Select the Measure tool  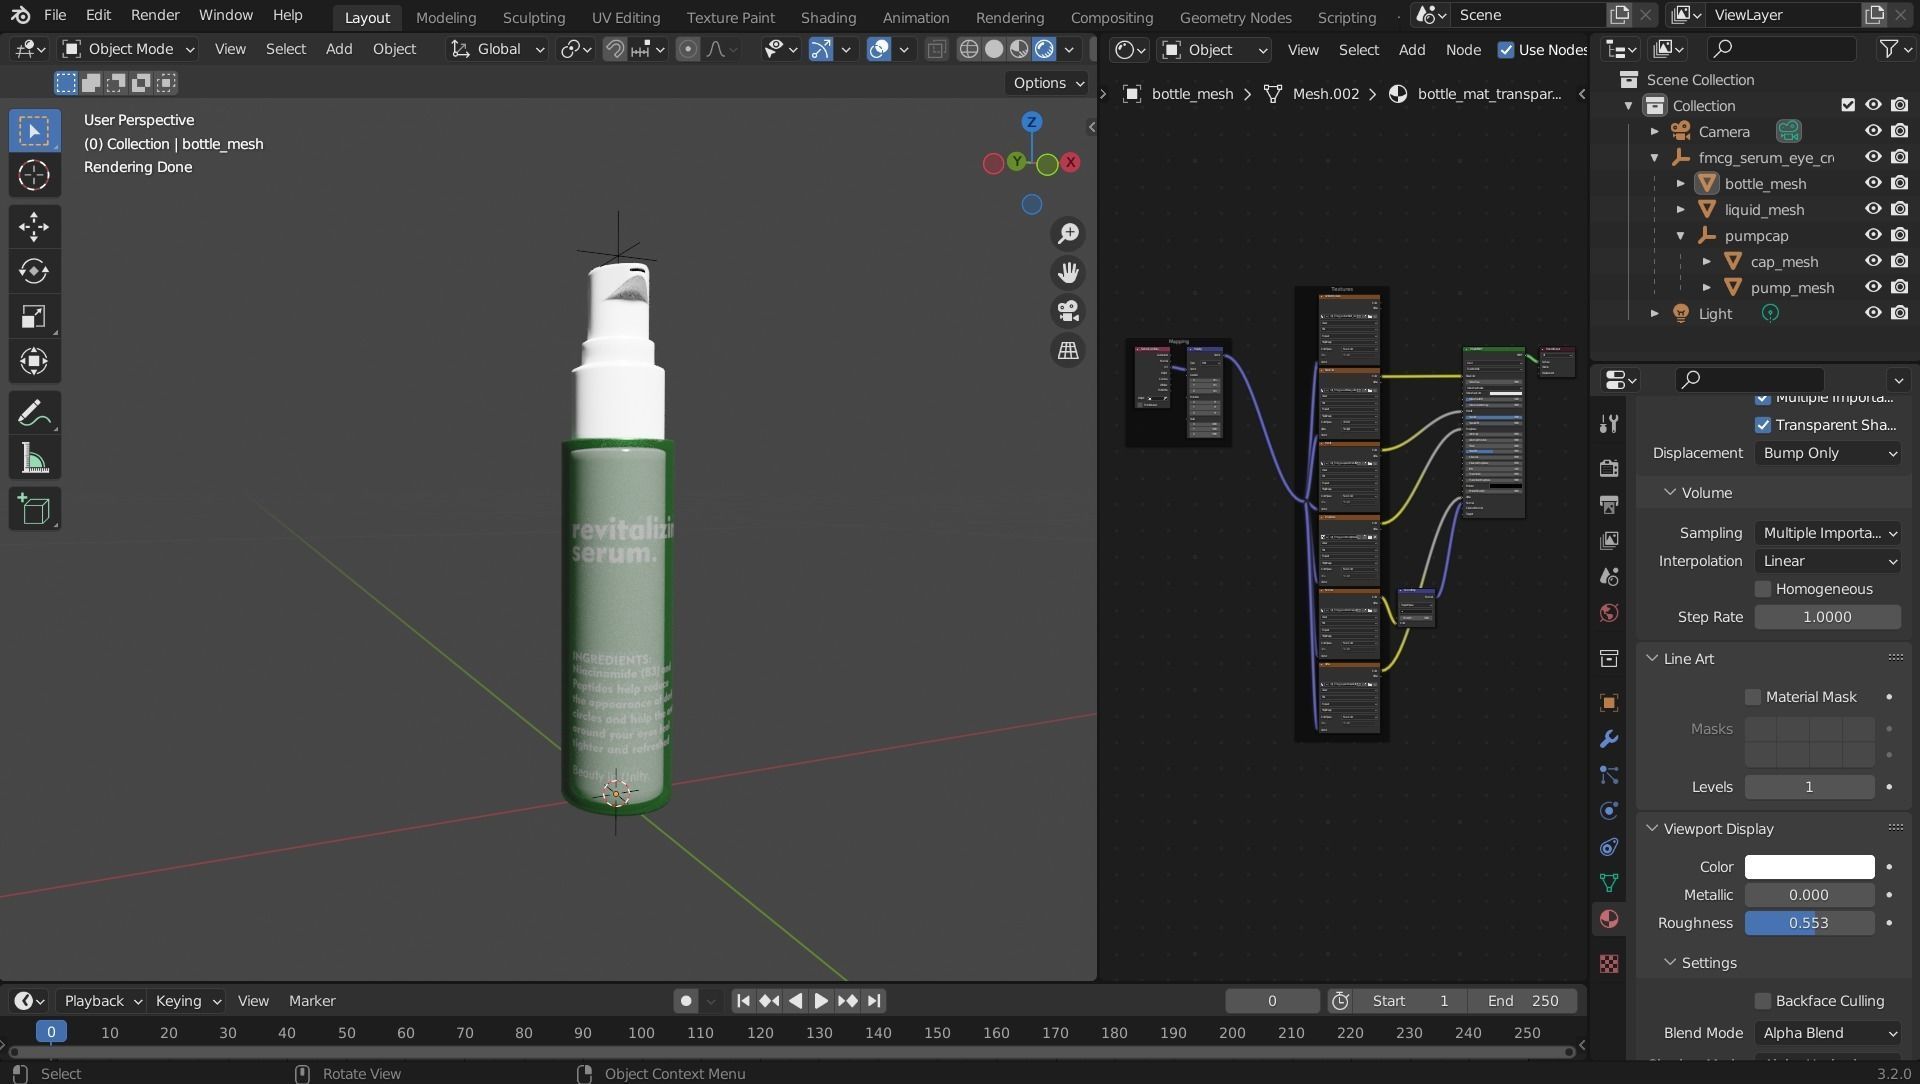pos(34,458)
